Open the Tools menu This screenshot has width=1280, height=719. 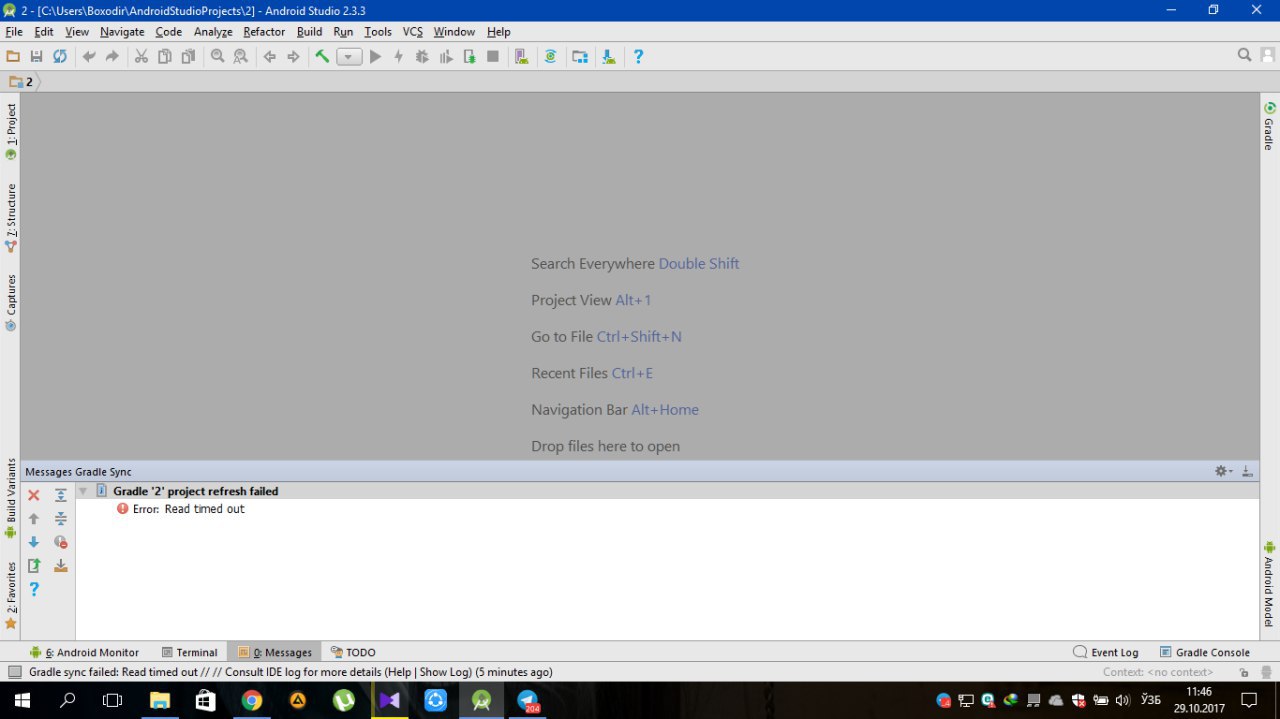click(x=378, y=32)
